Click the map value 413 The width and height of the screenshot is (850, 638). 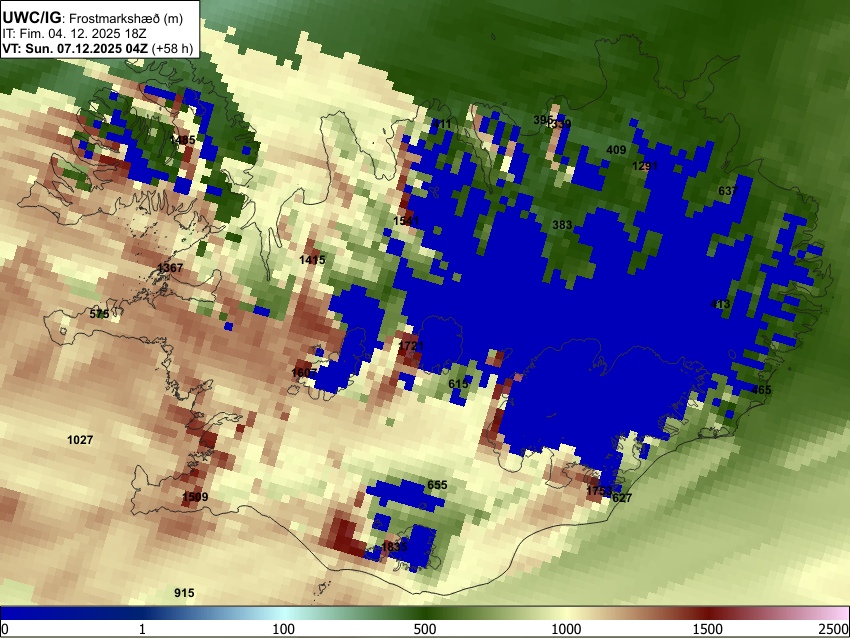click(x=720, y=305)
